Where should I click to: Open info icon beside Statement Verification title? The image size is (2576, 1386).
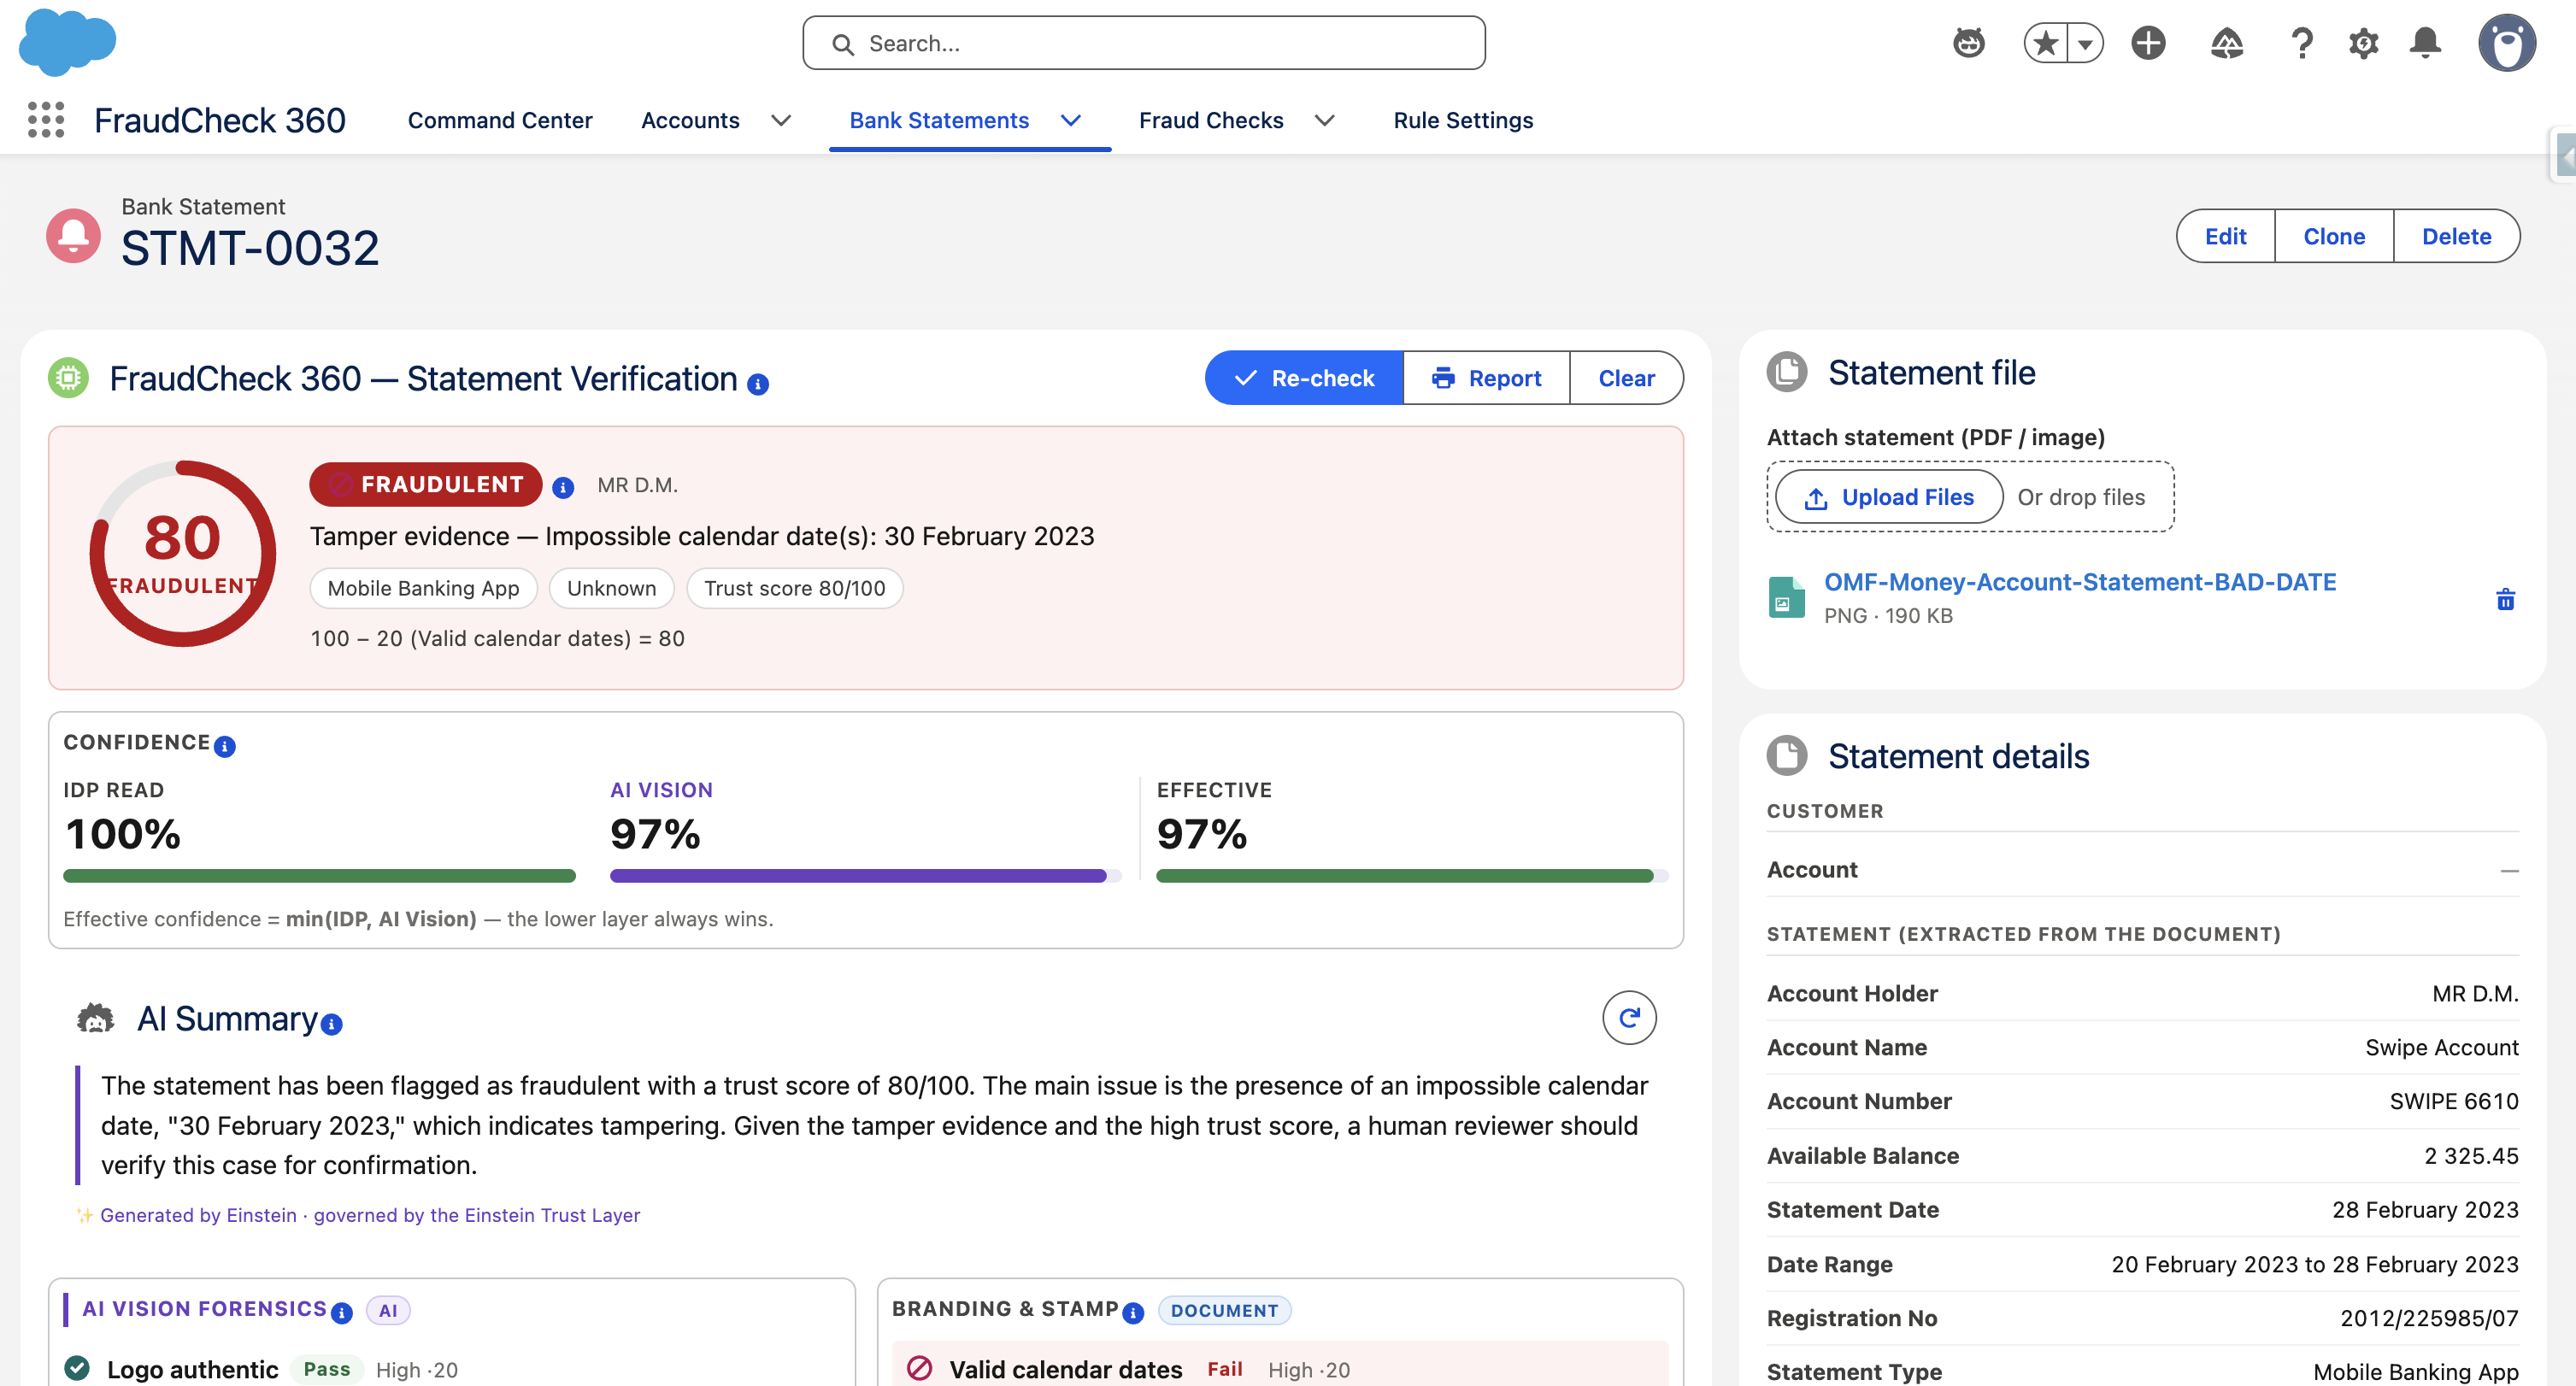pos(758,384)
